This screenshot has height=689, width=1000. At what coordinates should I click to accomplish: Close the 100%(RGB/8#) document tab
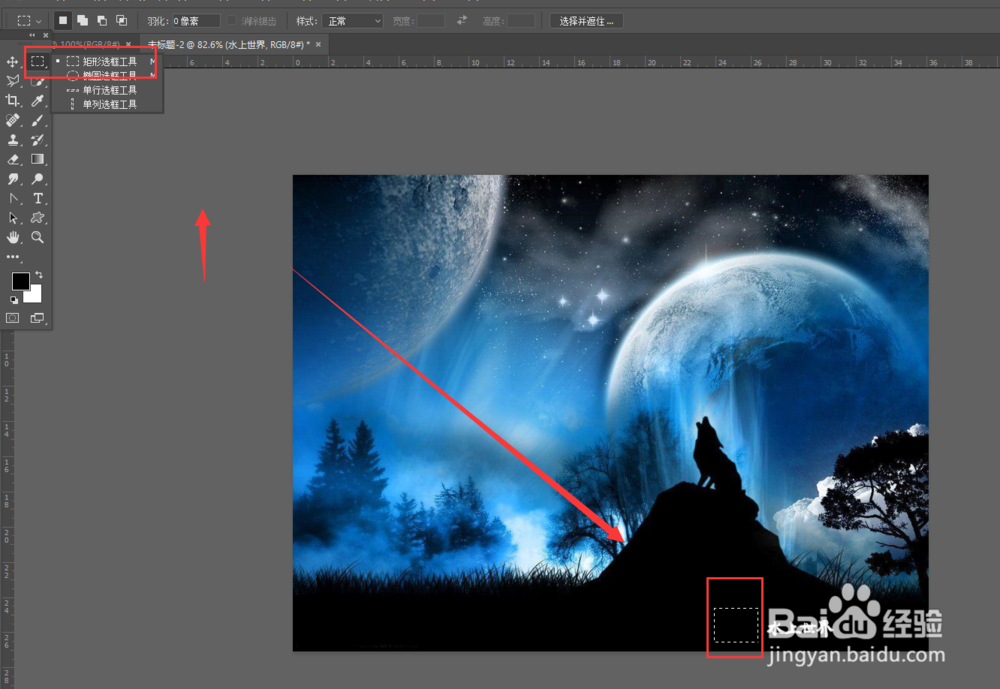click(x=128, y=45)
